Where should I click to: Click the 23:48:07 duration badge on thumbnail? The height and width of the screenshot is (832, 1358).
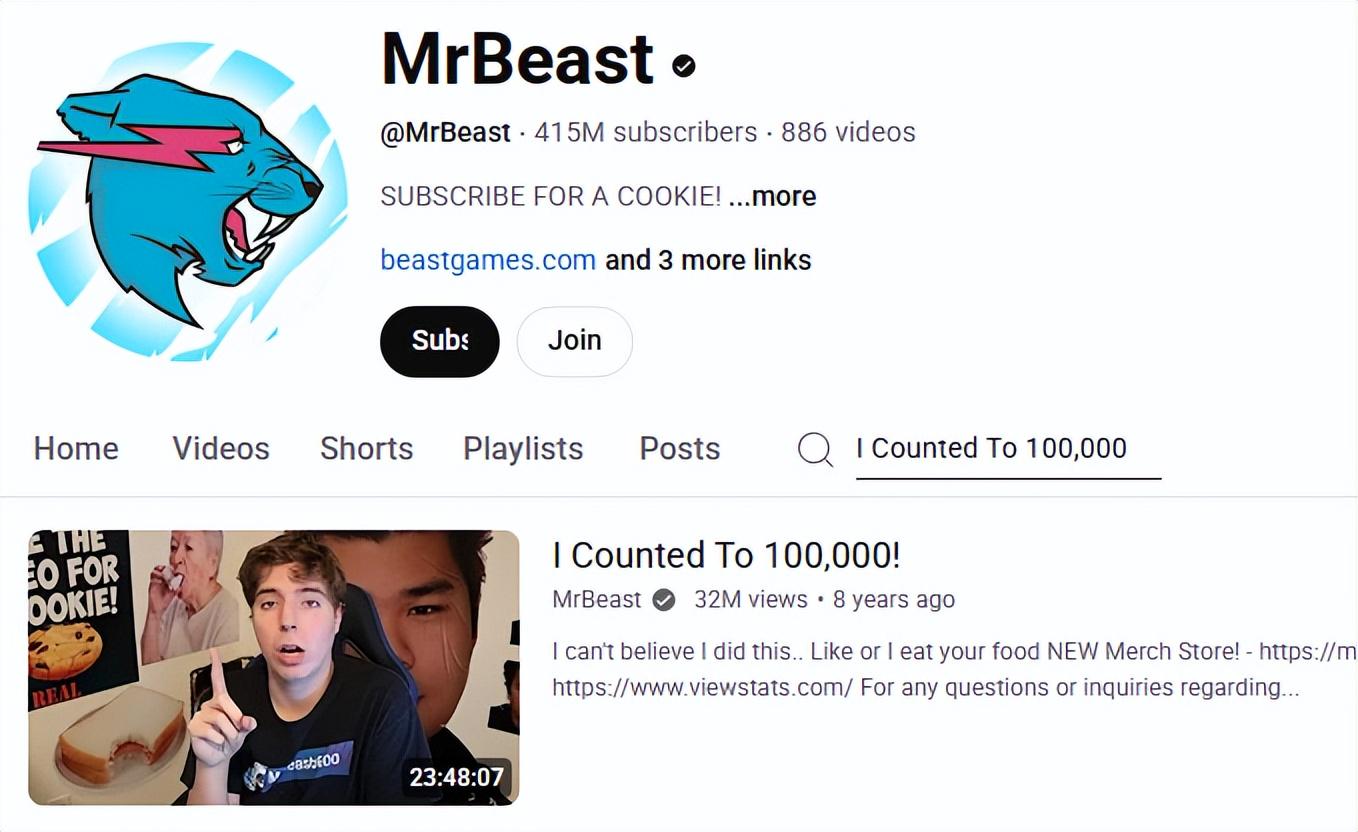457,777
